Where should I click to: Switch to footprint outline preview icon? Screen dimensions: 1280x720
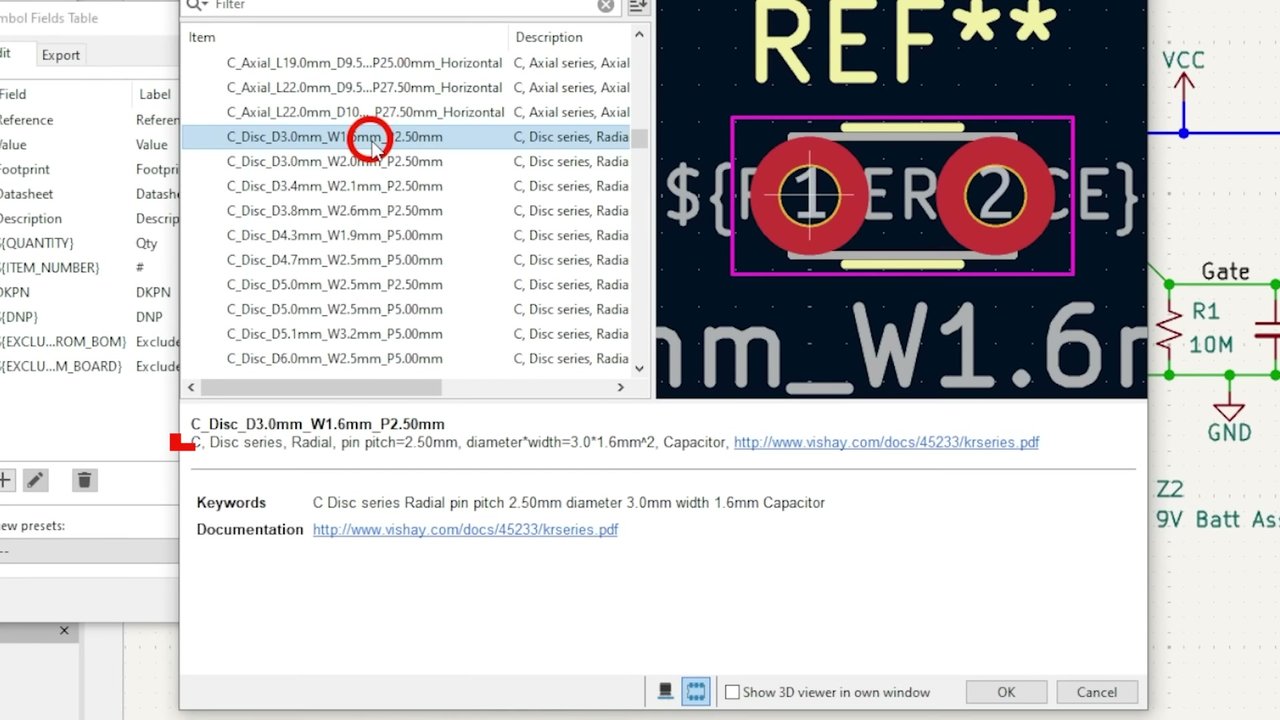[x=696, y=691]
